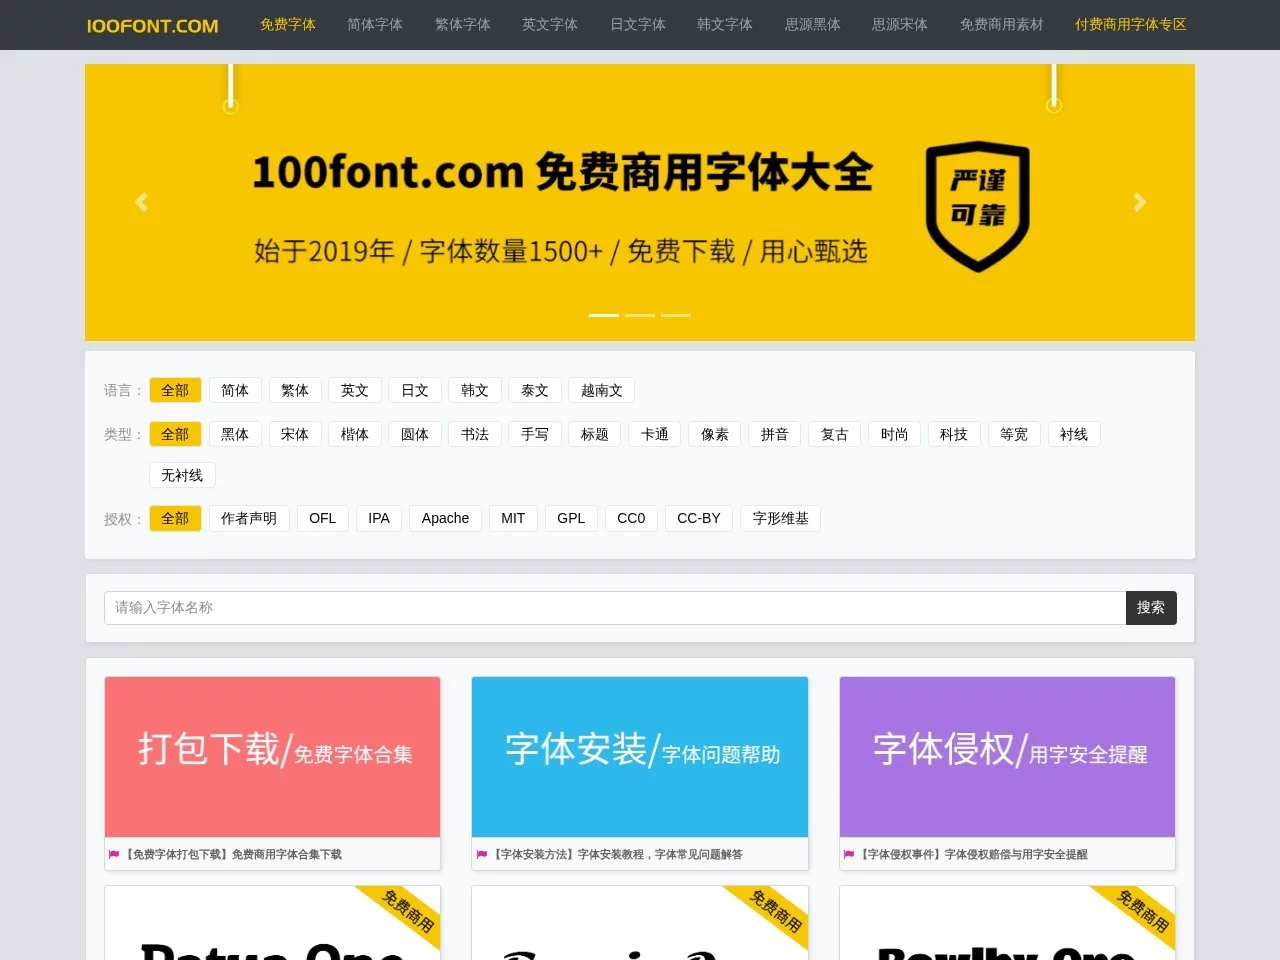1280x960 pixels.
Task: Click the 搜索 search button
Action: point(1150,607)
